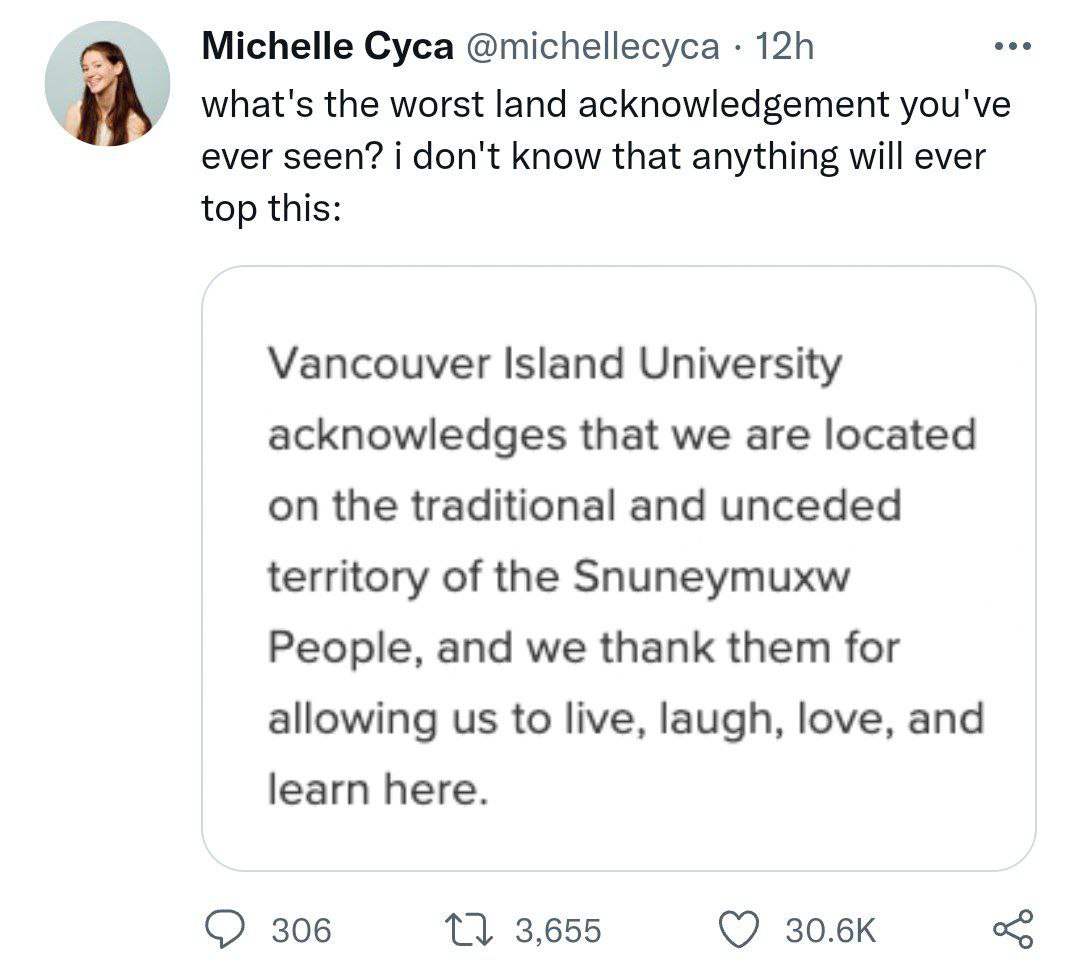Image resolution: width=1080 pixels, height=975 pixels.
Task: Click the Michelle Cyca display name
Action: [327, 47]
